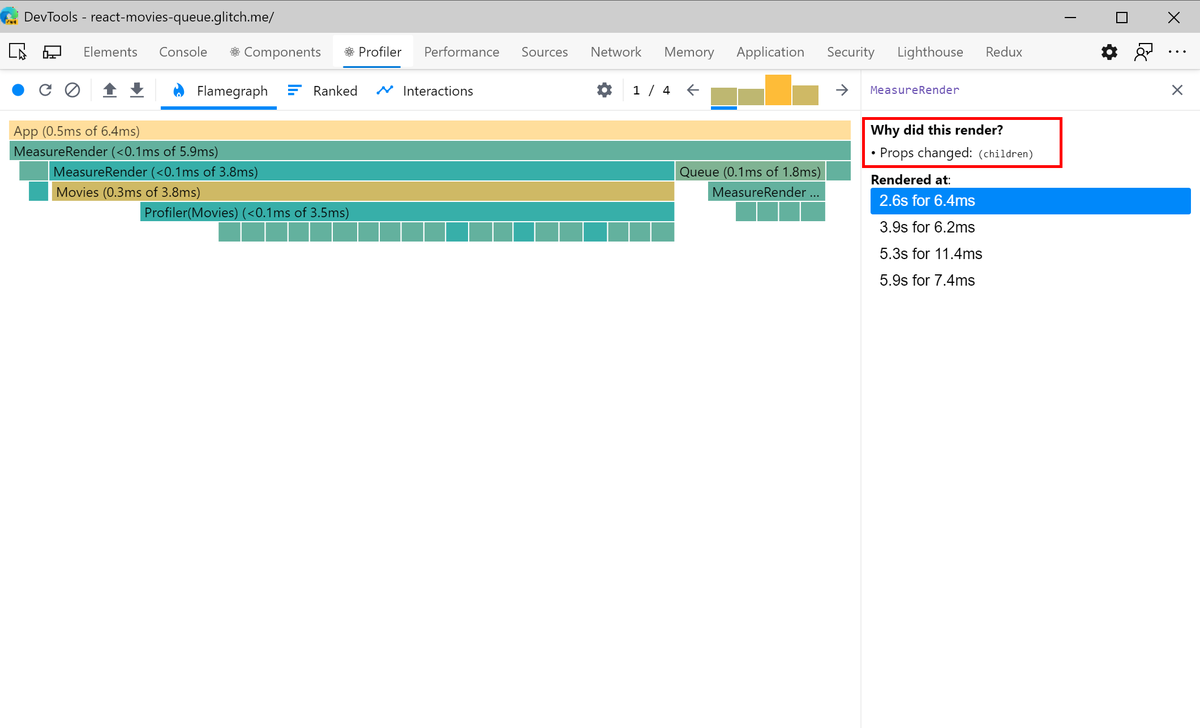Reload the page and start profiling
The height and width of the screenshot is (728, 1200).
(x=45, y=90)
